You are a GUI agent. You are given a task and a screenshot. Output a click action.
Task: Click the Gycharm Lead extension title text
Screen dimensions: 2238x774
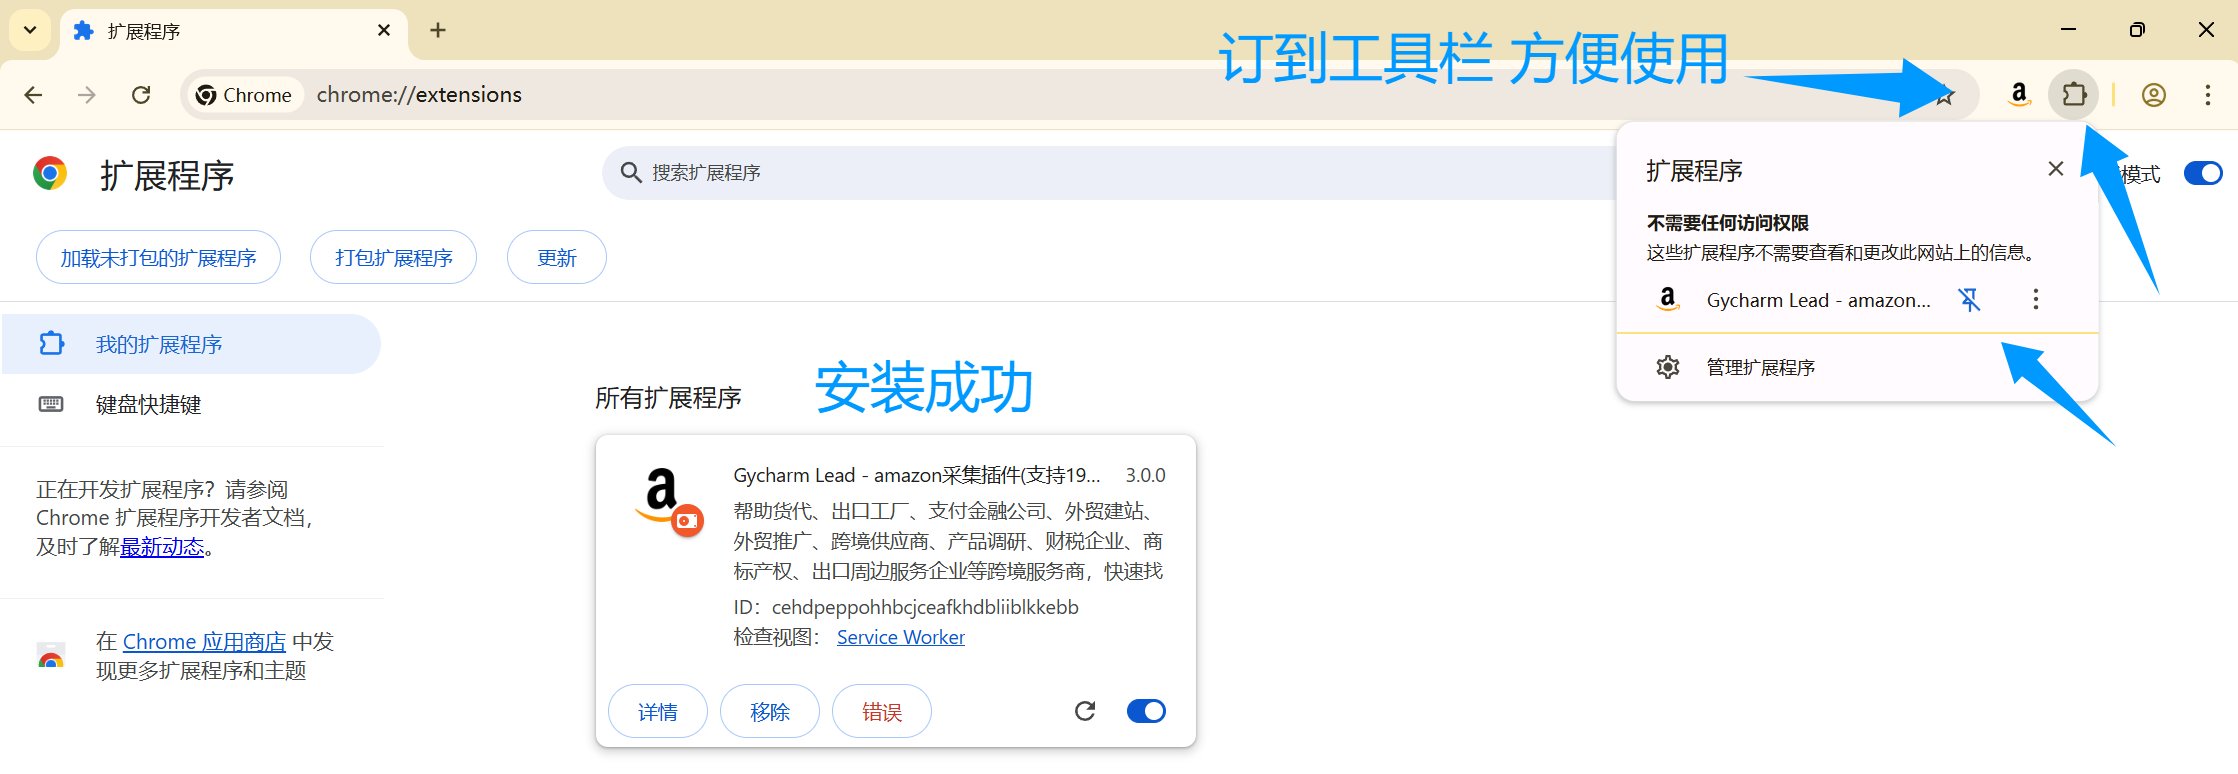point(916,475)
